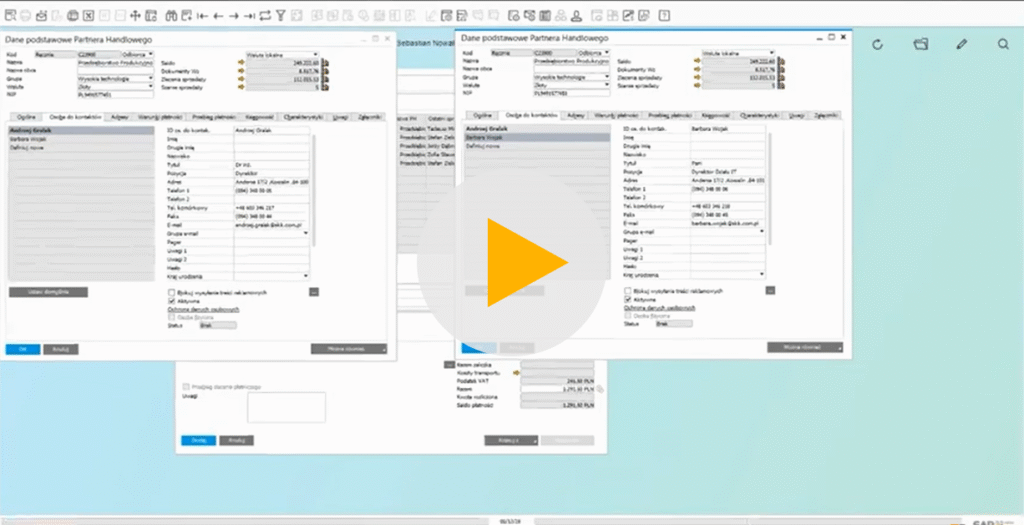Enable 'Blokuj wysyłanie treści reklamowych' in left window
Screen dimensions: 1024x525
[x=171, y=291]
